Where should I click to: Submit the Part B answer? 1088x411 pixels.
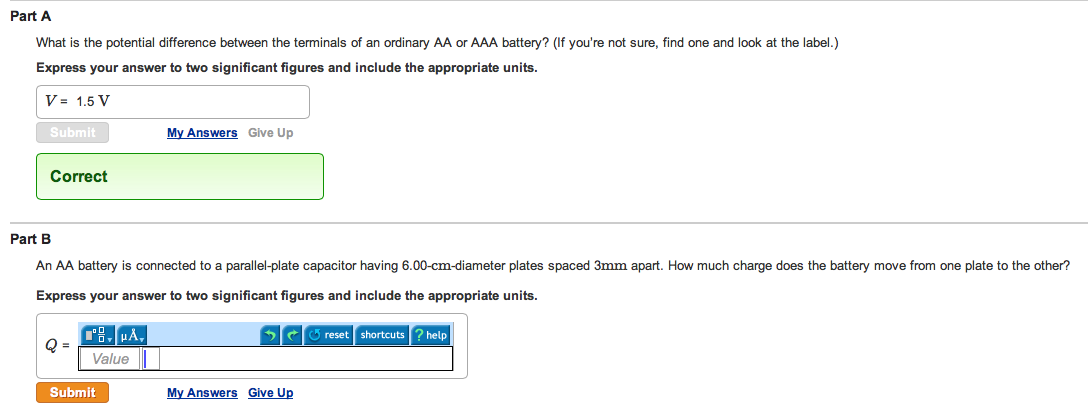pos(72,392)
